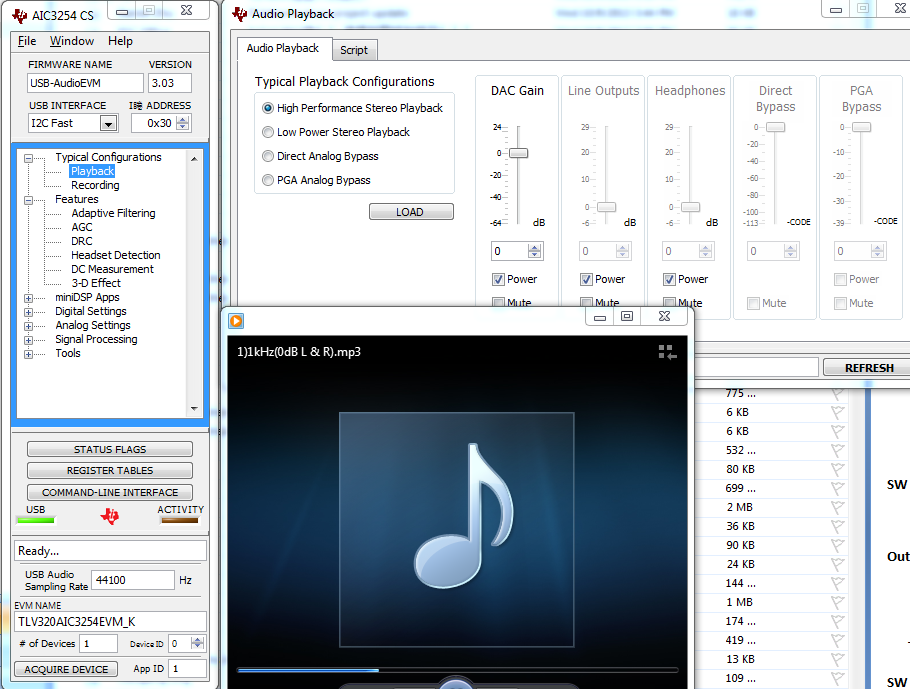Open Adaptive Filtering feature
Viewport: 910px width, 689px height.
(x=113, y=213)
